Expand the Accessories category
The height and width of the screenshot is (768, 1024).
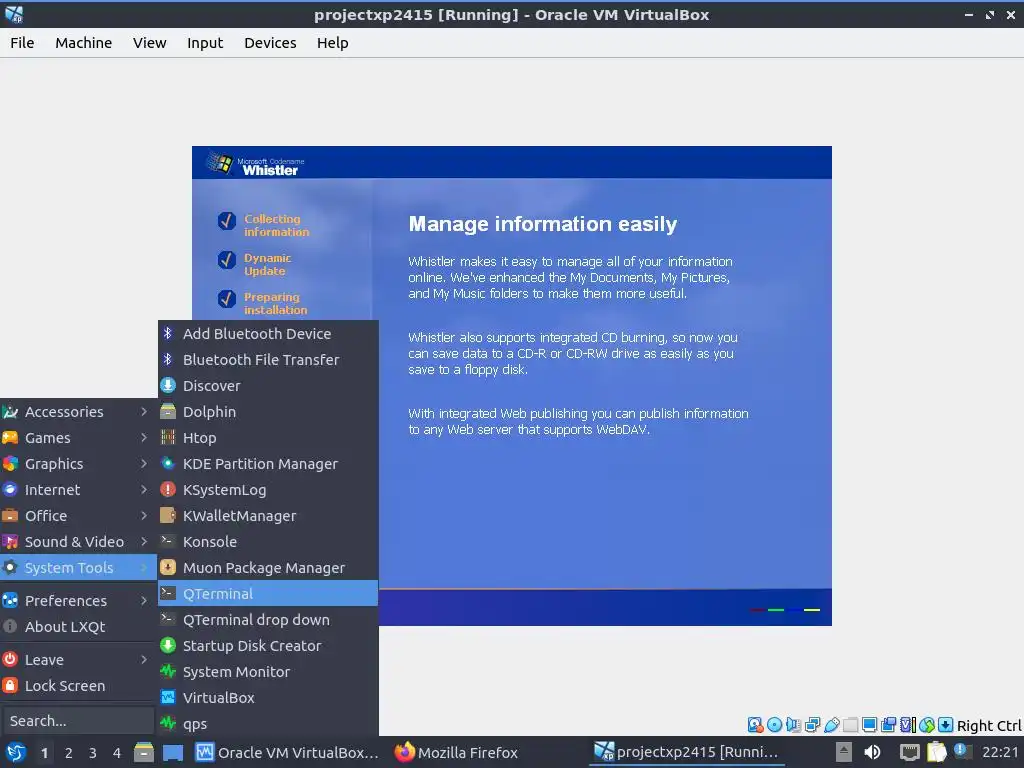78,412
